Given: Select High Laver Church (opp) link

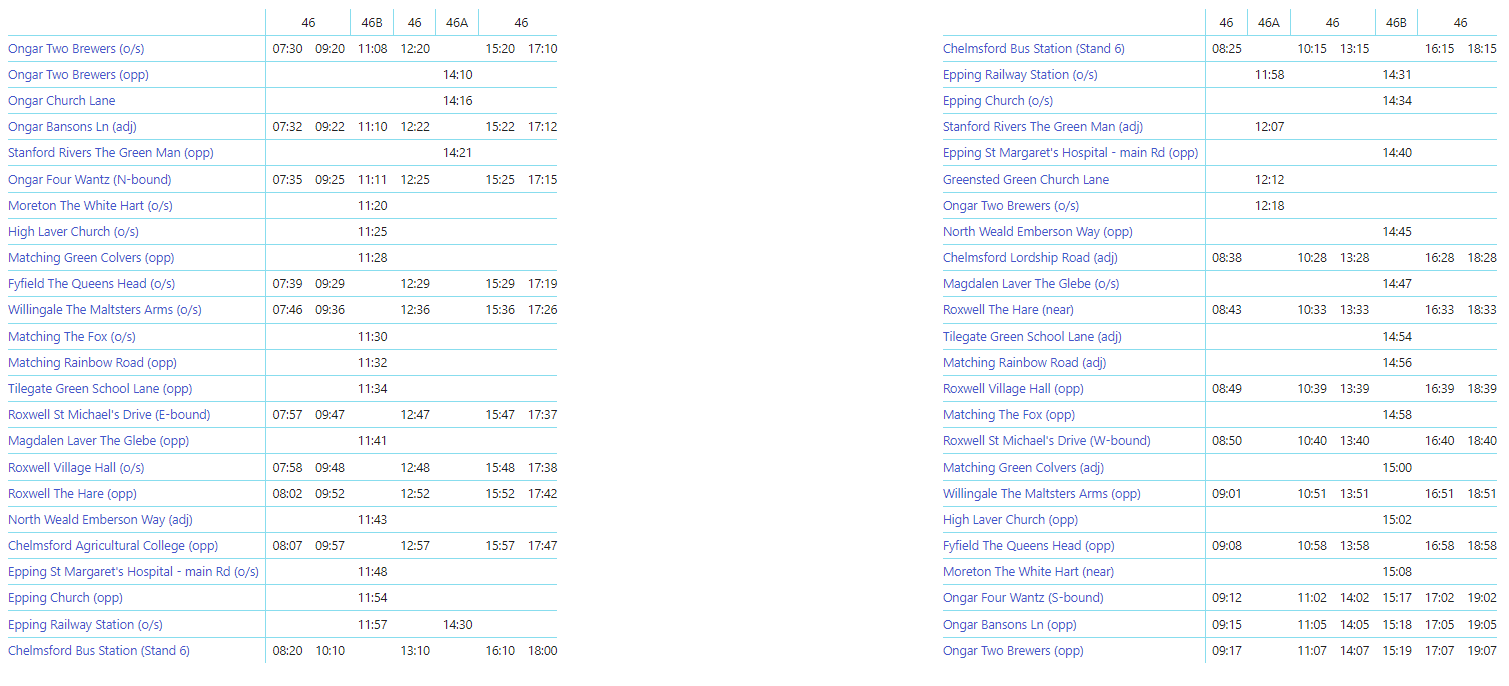Looking at the screenshot, I should tap(1011, 520).
